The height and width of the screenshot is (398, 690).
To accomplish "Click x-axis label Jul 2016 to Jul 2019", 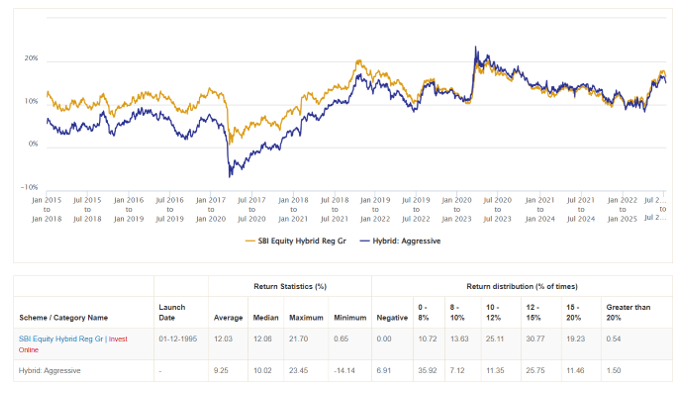I will pyautogui.click(x=169, y=210).
